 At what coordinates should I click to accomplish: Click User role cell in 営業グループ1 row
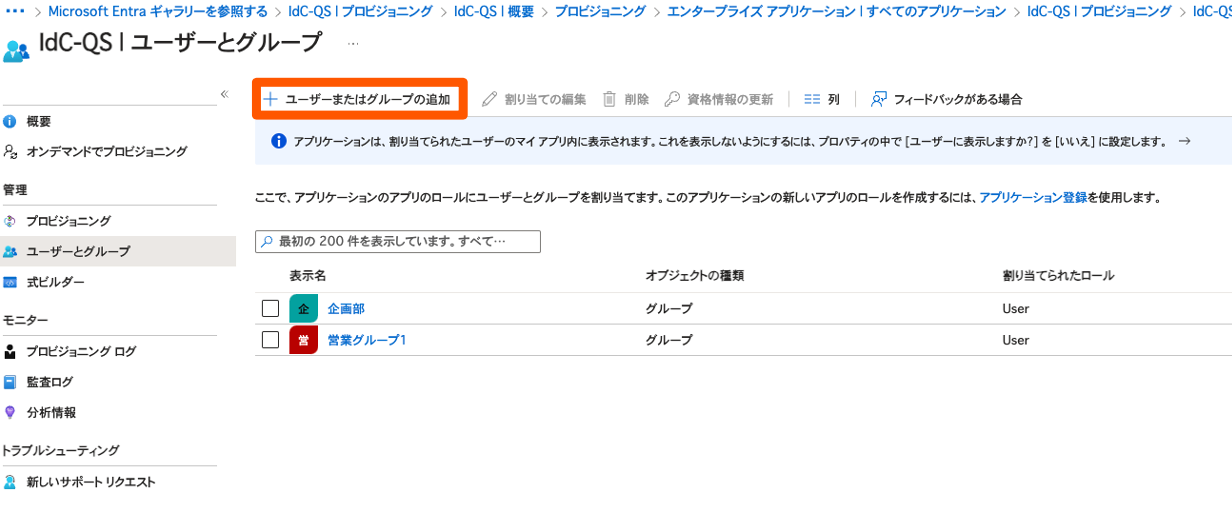point(1016,340)
